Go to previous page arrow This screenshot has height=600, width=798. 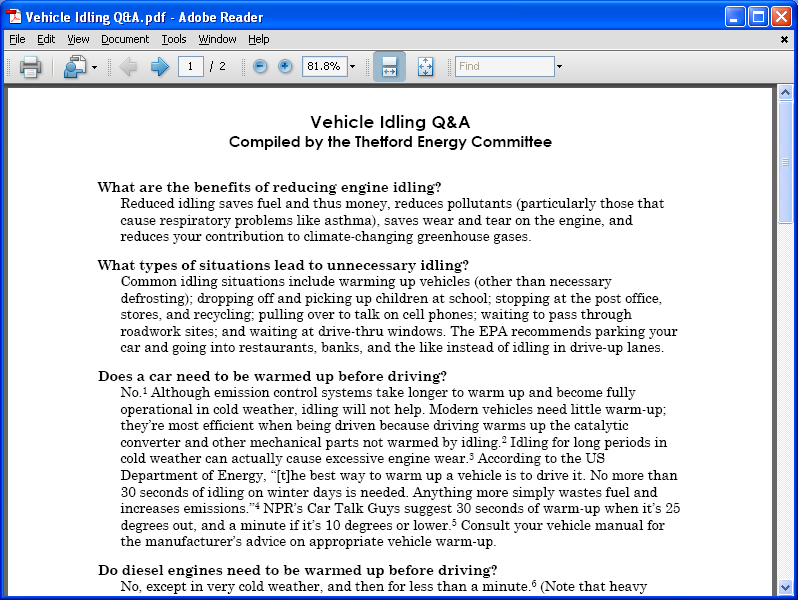pyautogui.click(x=128, y=67)
